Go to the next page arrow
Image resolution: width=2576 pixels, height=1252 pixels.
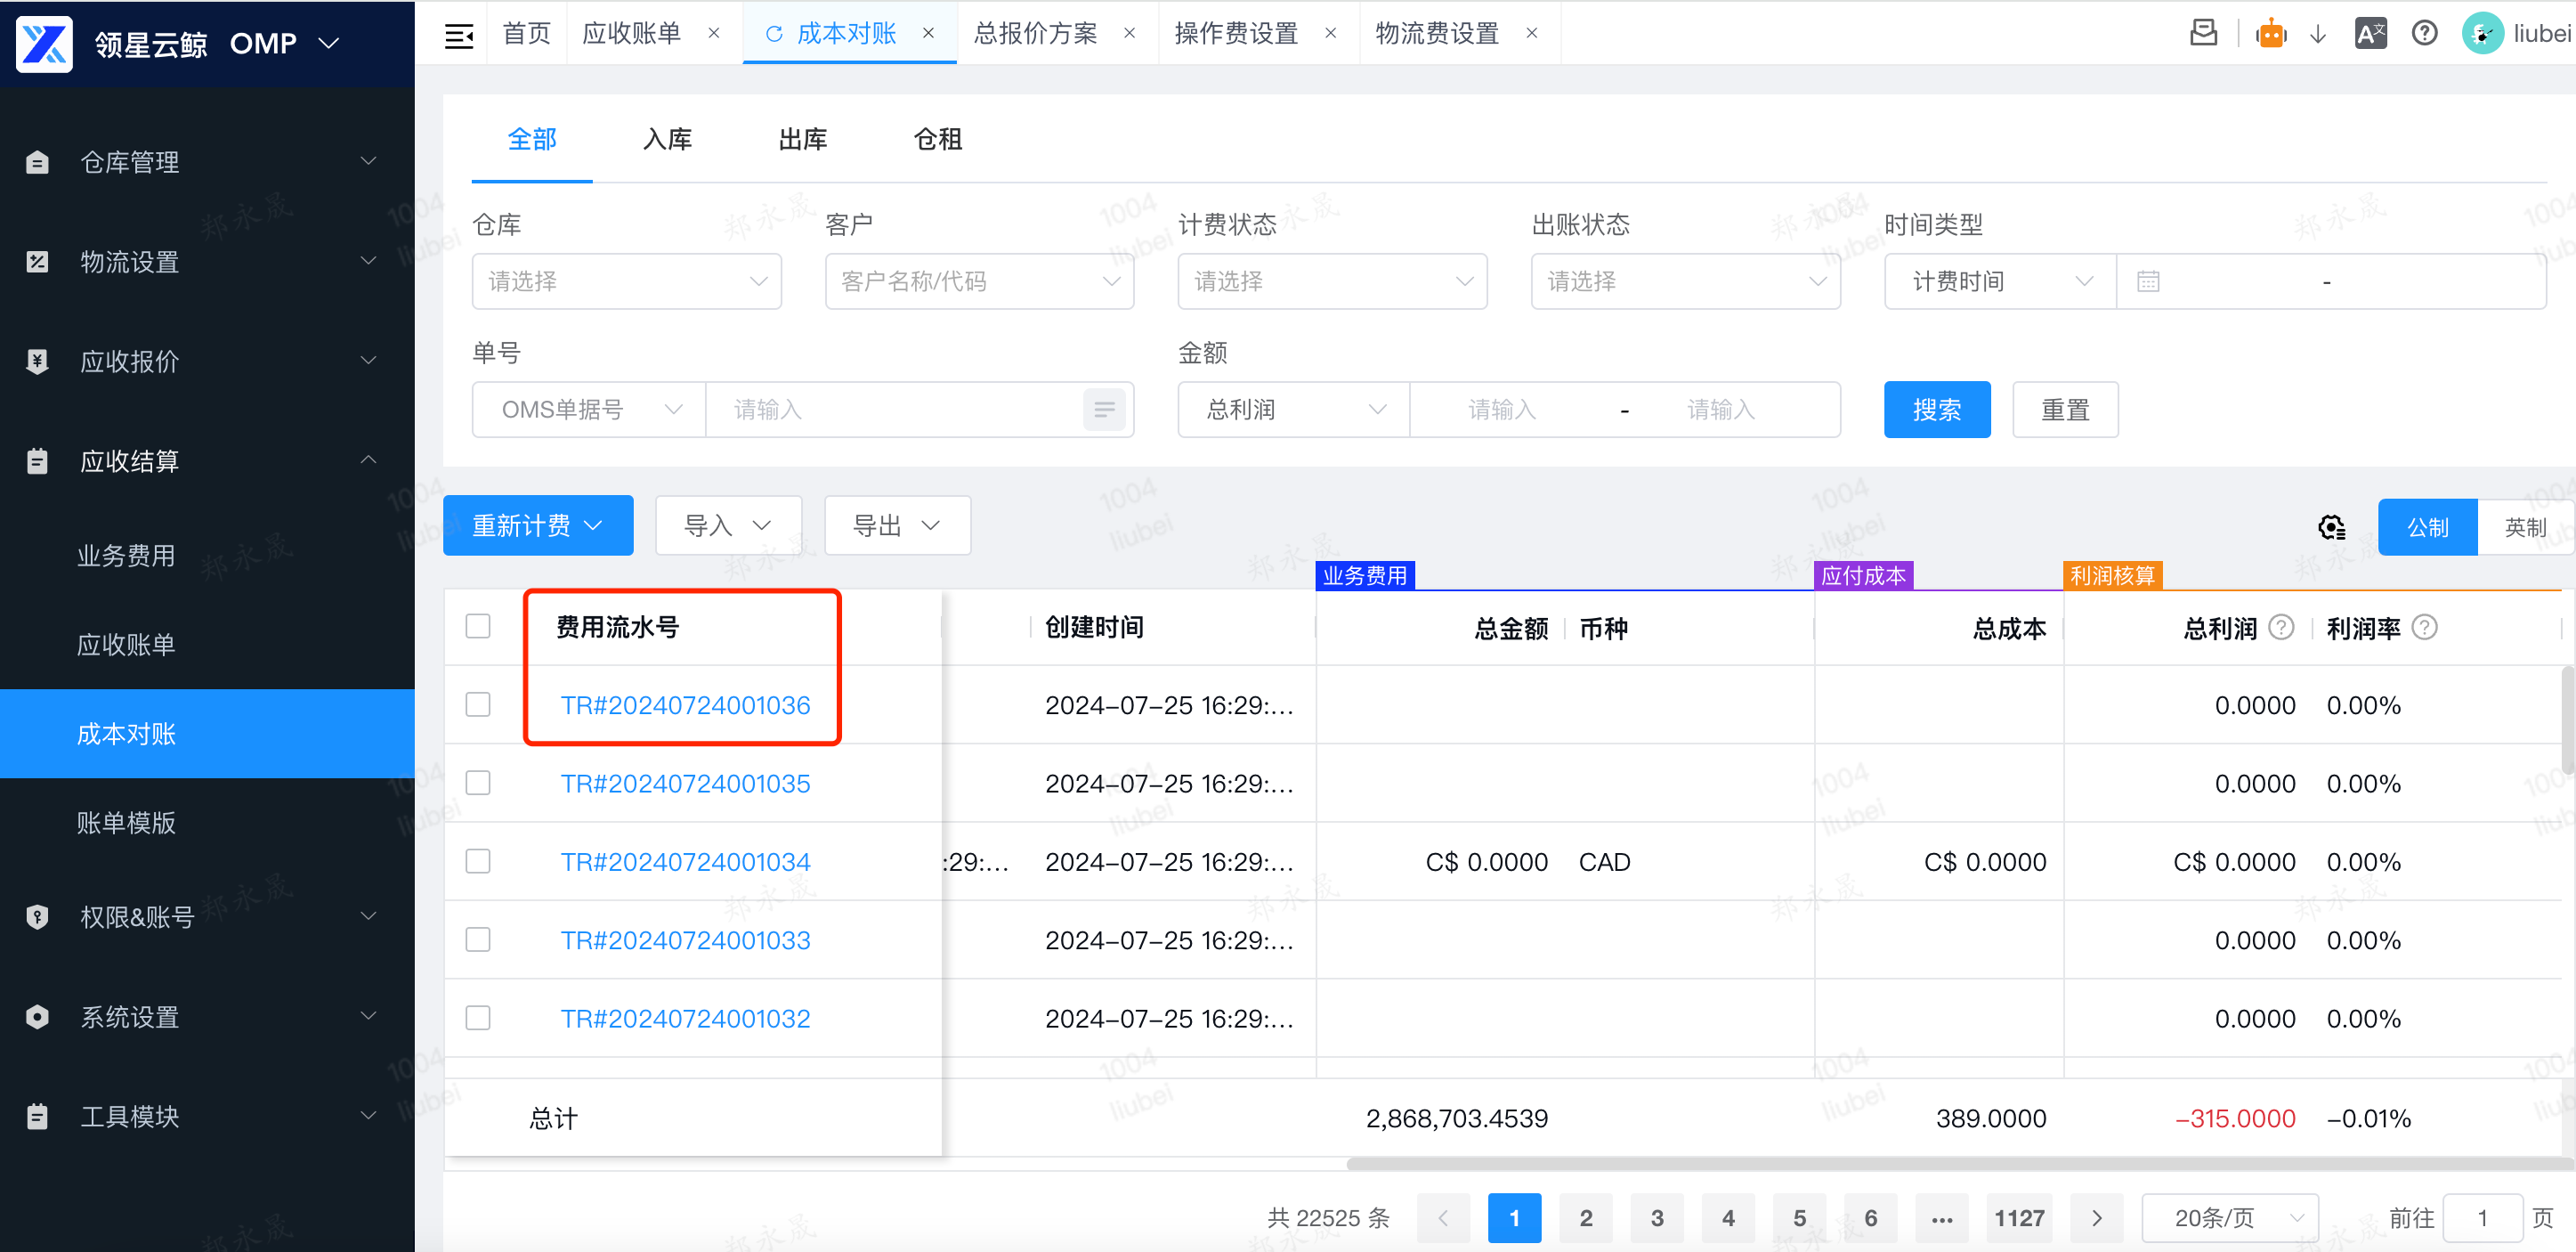pos(2097,1218)
